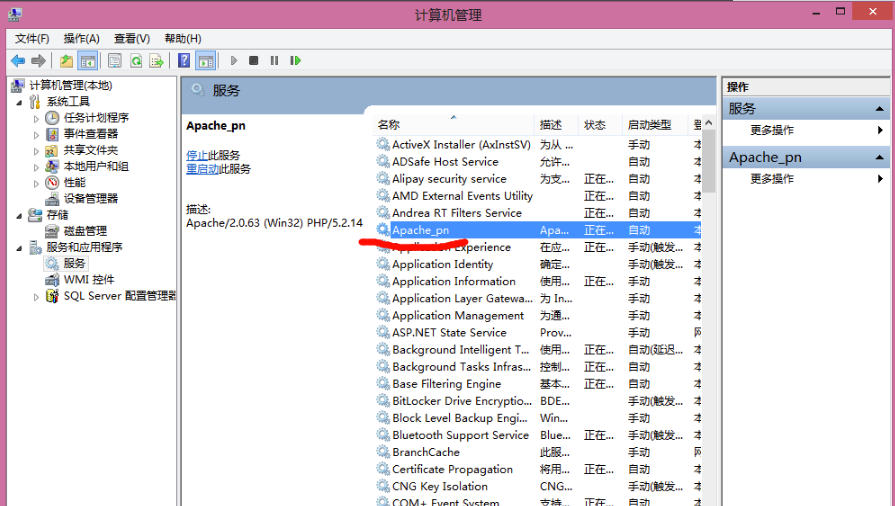Viewport: 895px width, 506px height.
Task: Click 重启动 link to restart service
Action: tap(202, 168)
